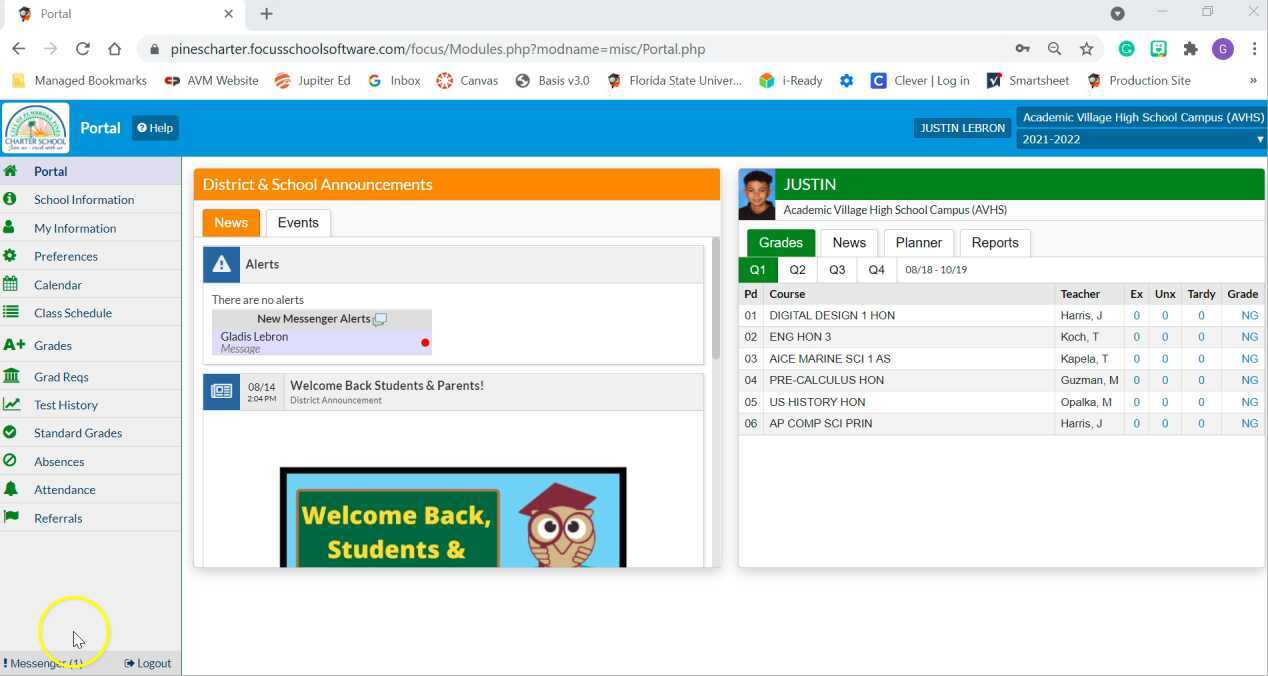Open Absences via the crossed-circle icon

coord(9,461)
